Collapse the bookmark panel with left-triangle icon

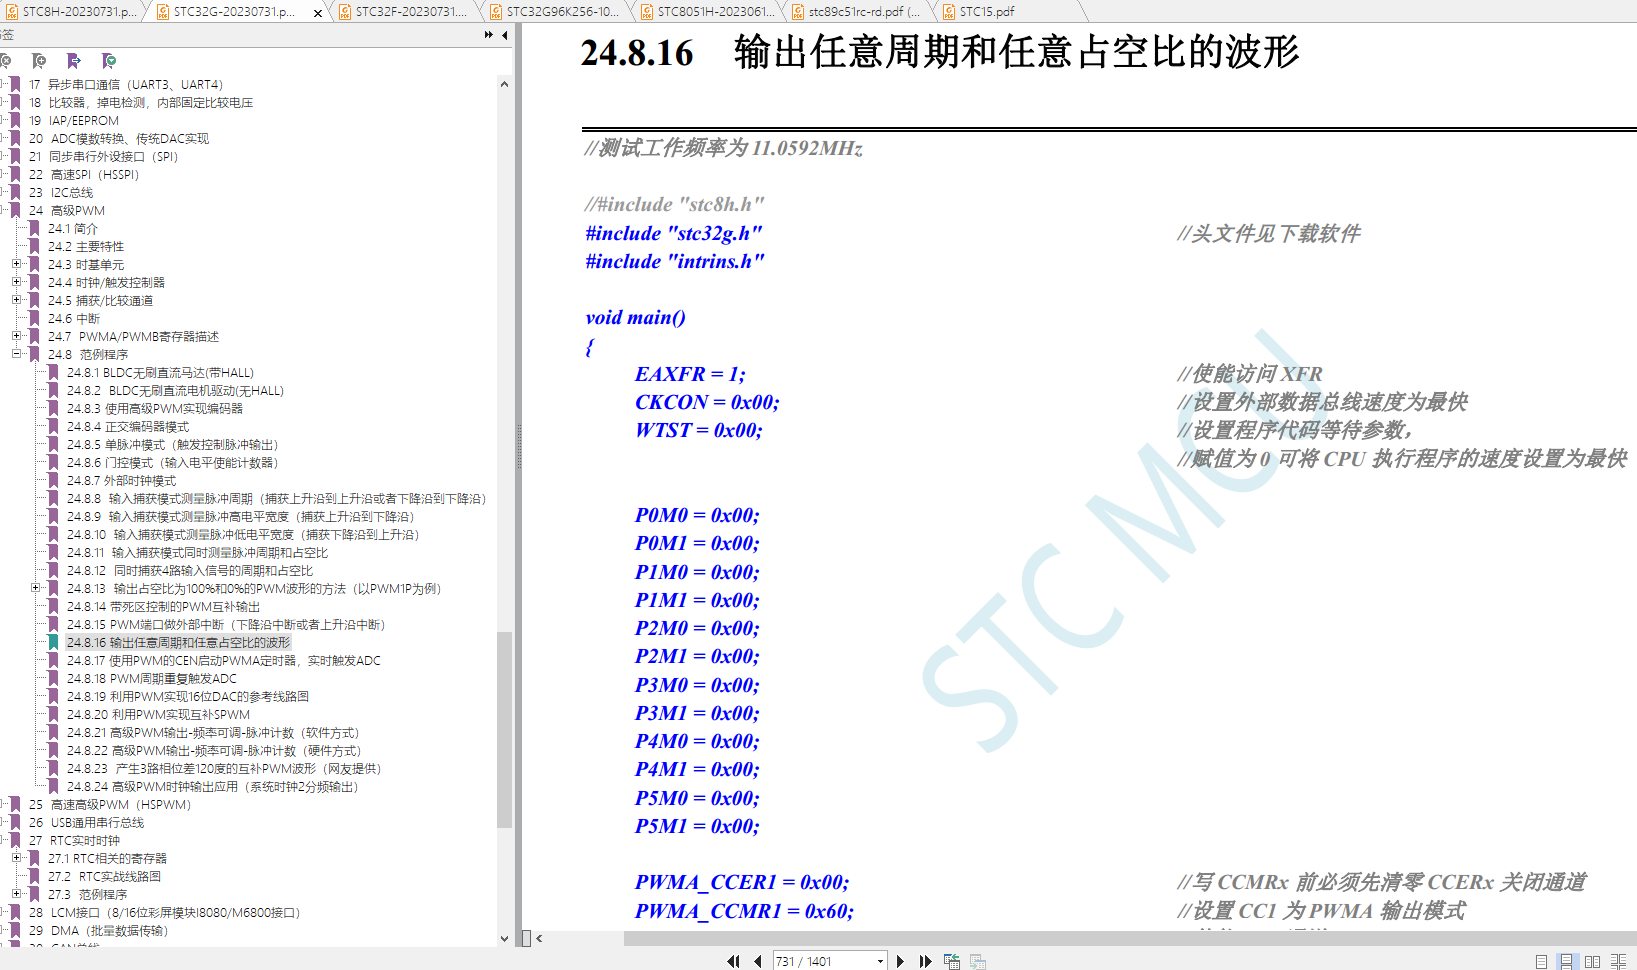coord(505,35)
